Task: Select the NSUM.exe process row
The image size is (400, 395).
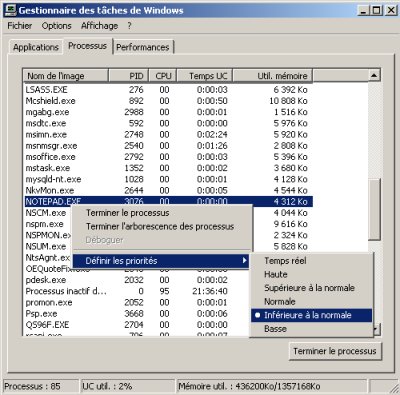Action: click(46, 247)
